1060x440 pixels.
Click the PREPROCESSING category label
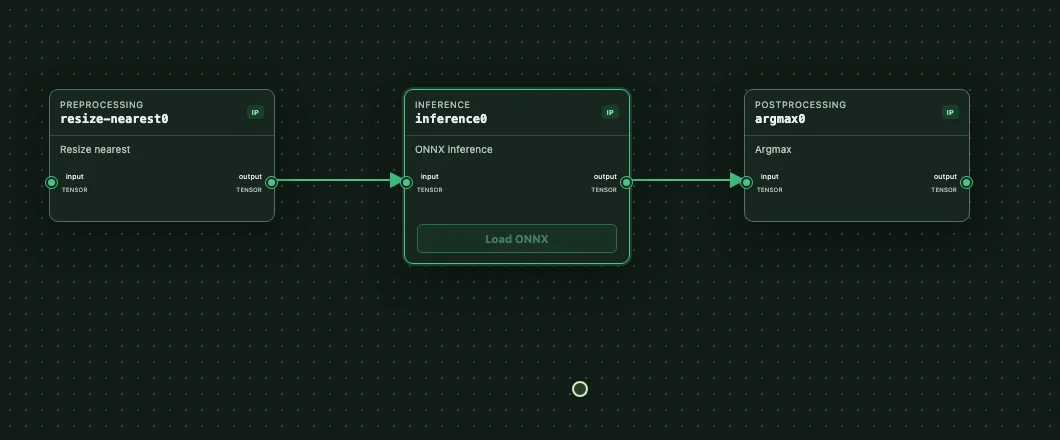(101, 105)
